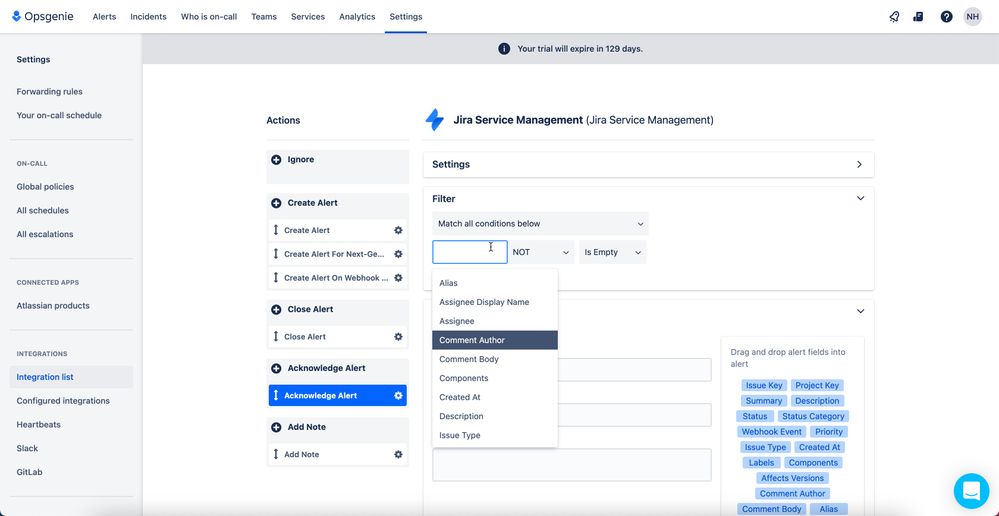This screenshot has width=999, height=516.
Task: Open Incidents tab
Action: [x=148, y=17]
